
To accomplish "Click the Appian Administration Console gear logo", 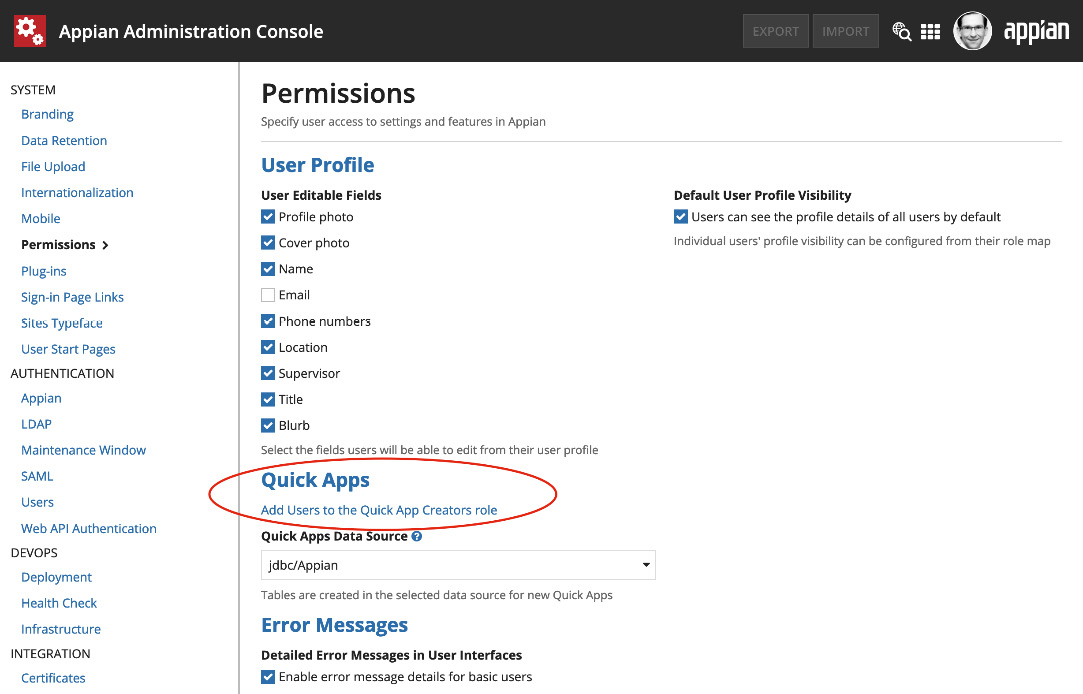I will (x=30, y=31).
